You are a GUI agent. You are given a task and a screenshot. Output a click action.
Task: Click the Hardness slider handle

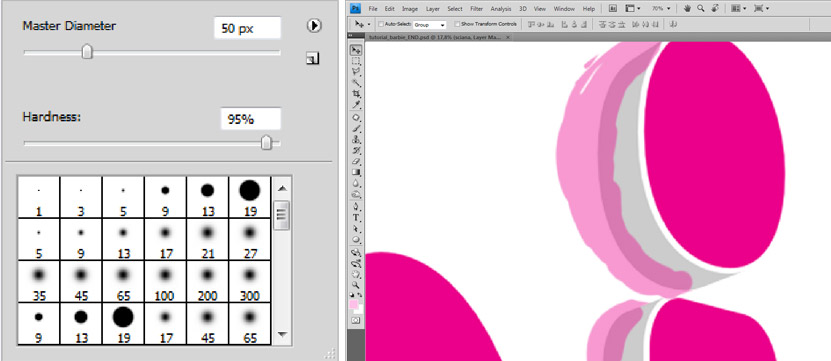pos(267,142)
